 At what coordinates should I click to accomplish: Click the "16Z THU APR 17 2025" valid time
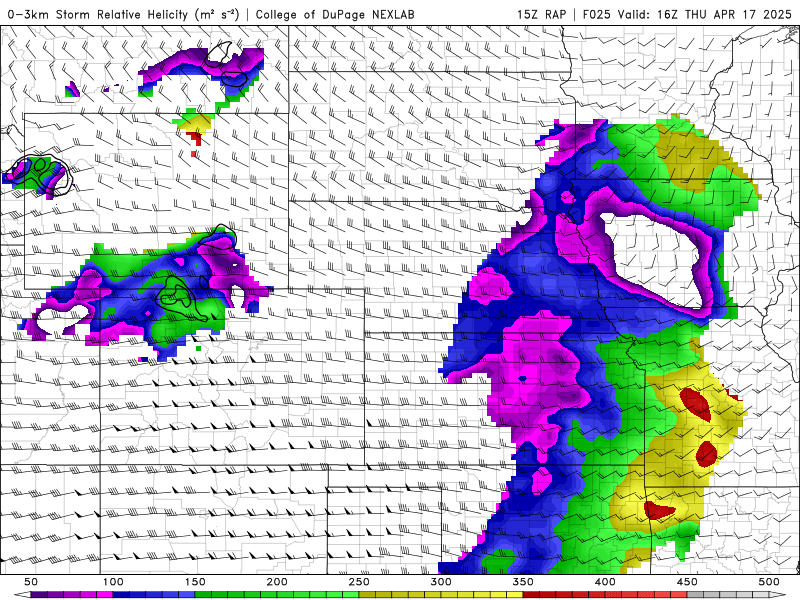pyautogui.click(x=724, y=14)
